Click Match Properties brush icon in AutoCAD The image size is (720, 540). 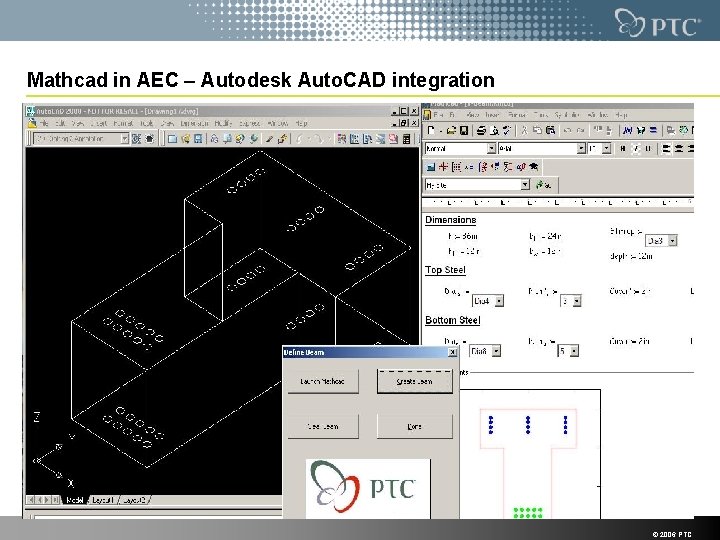click(269, 139)
